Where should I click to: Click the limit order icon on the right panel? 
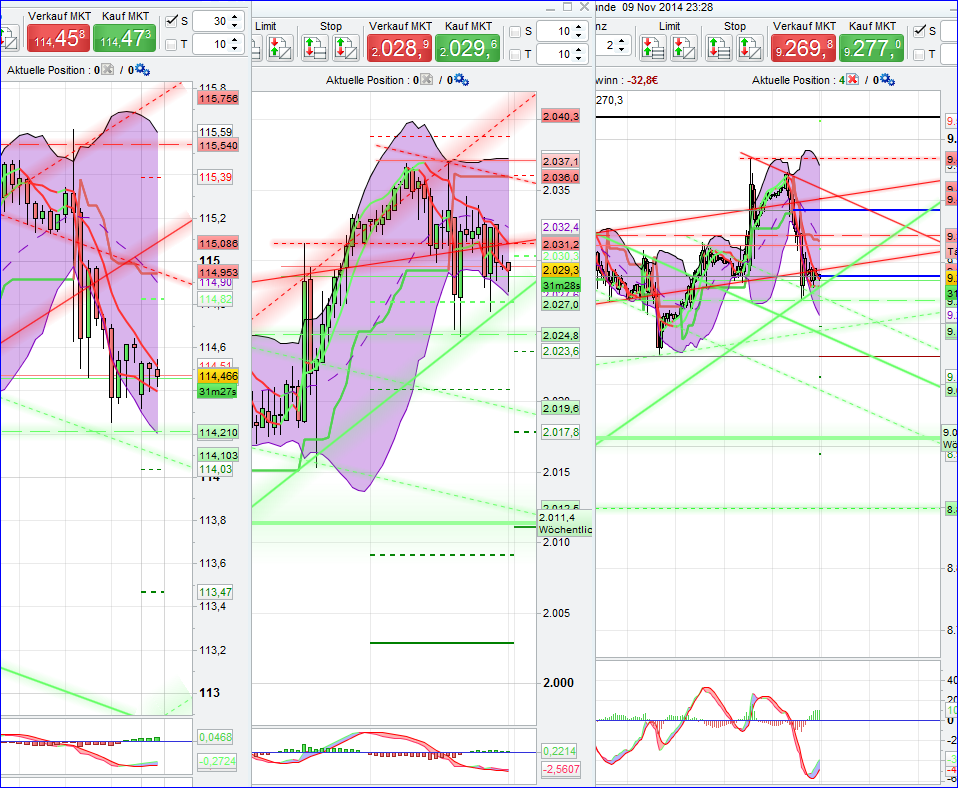[x=652, y=46]
